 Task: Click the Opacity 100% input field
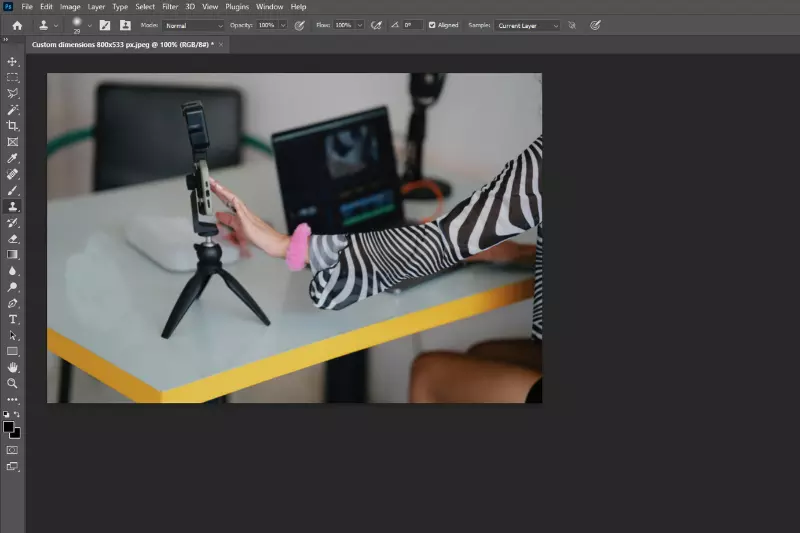coord(266,25)
